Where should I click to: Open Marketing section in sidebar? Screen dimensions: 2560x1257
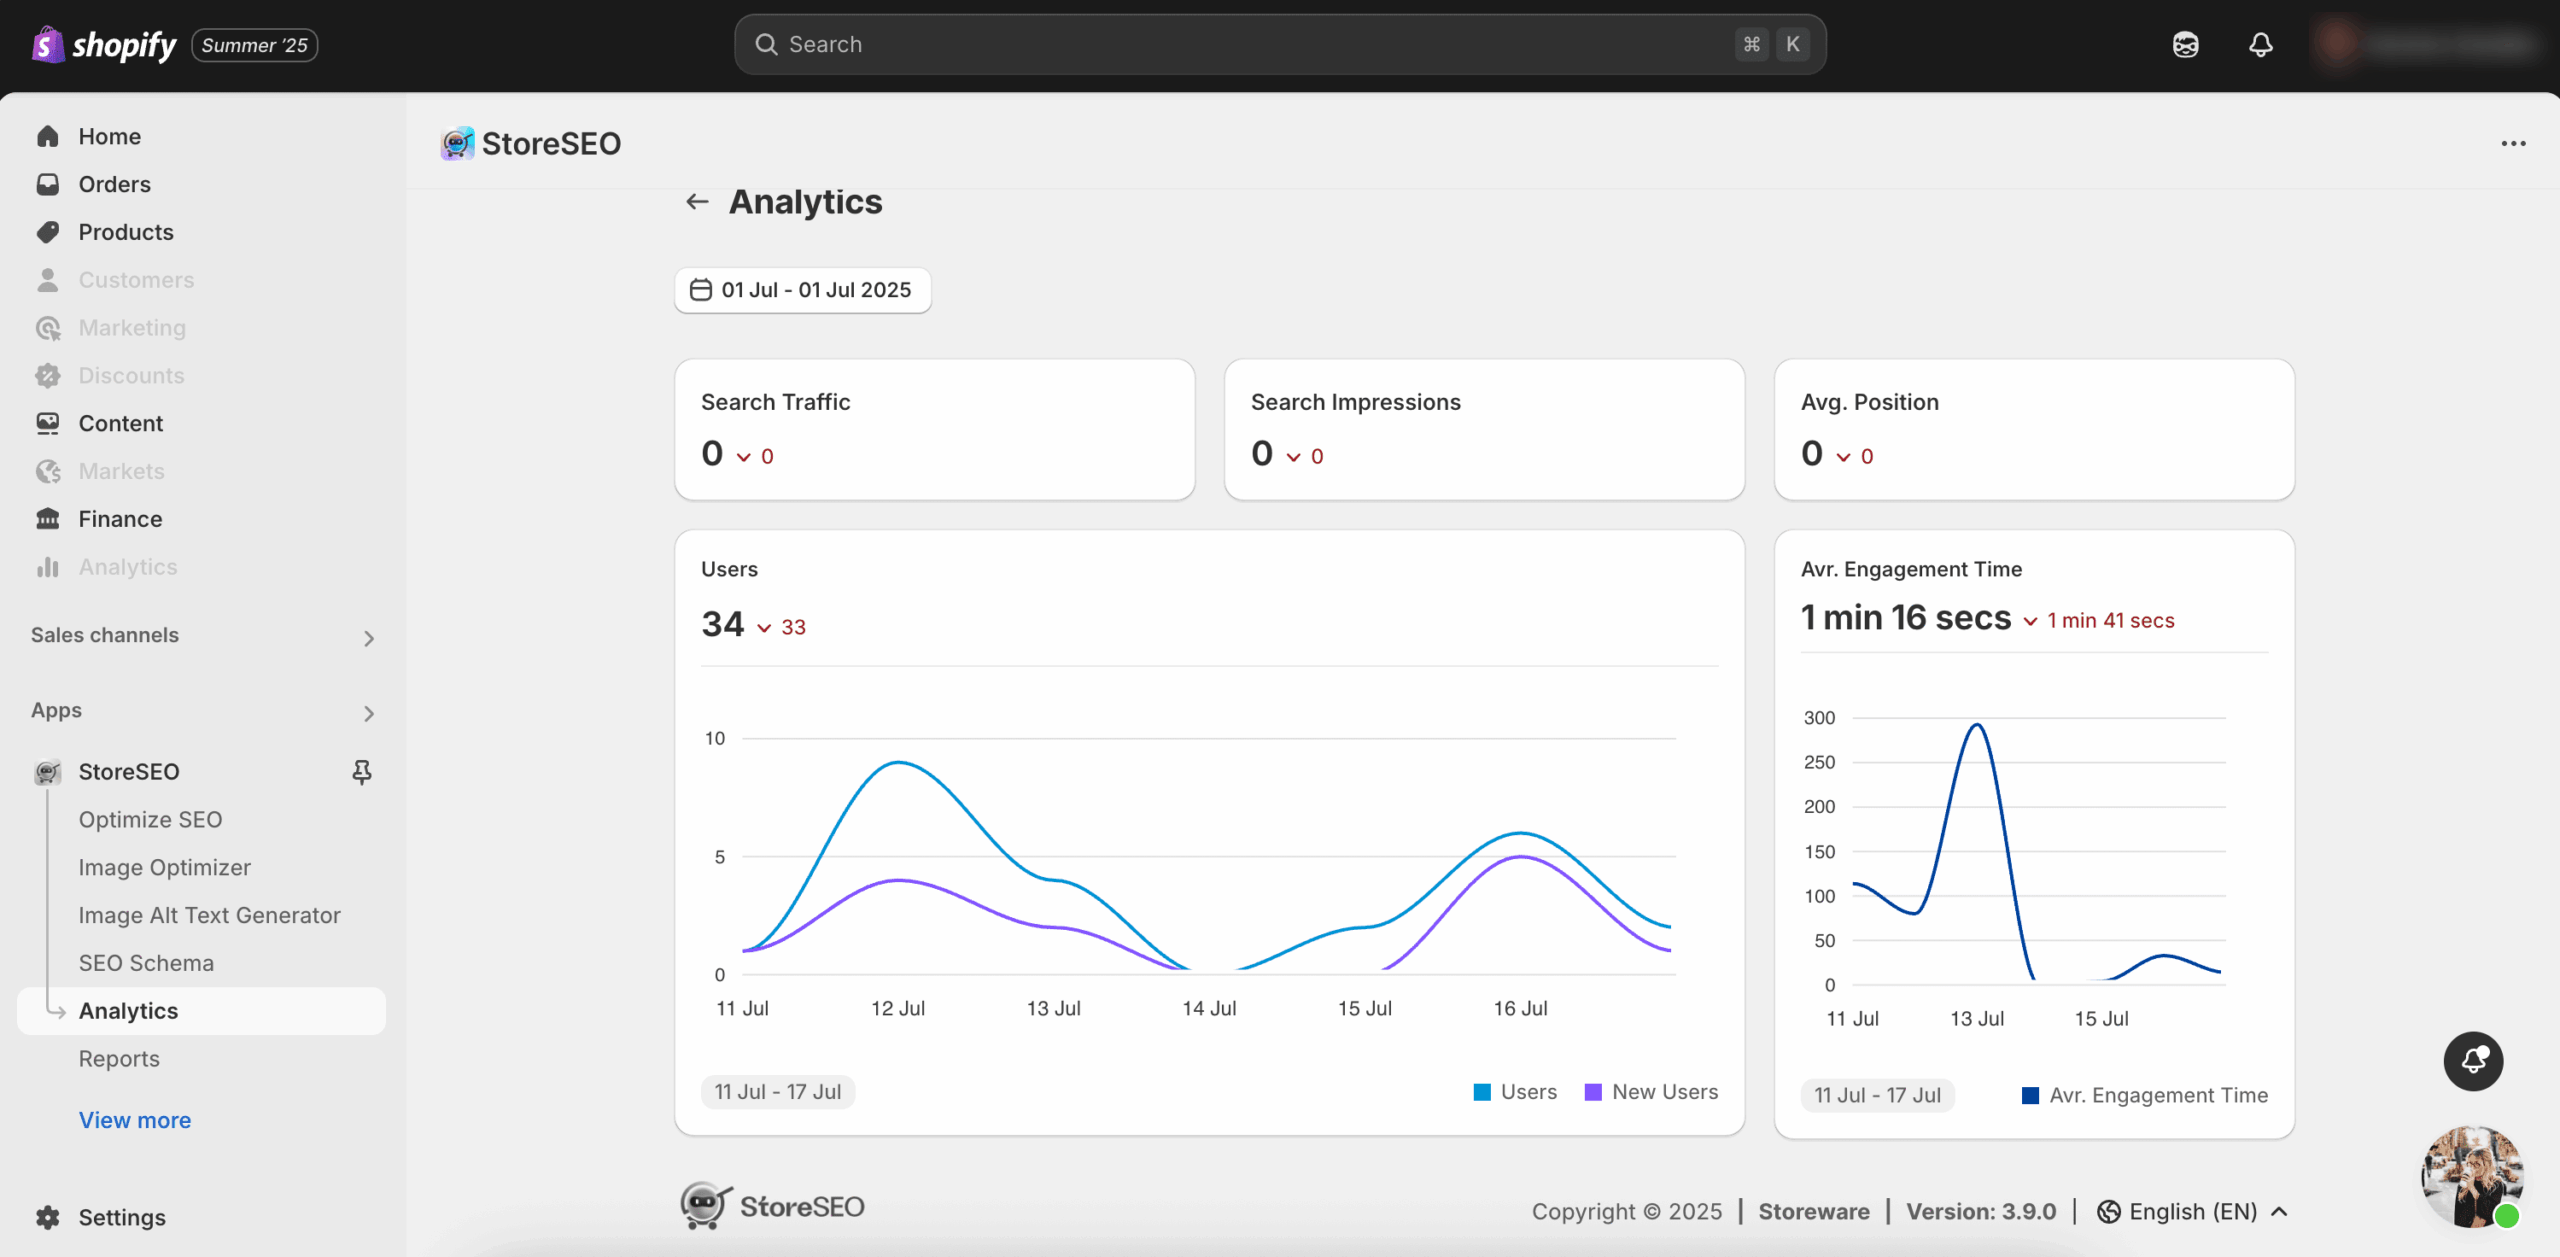pos(132,328)
